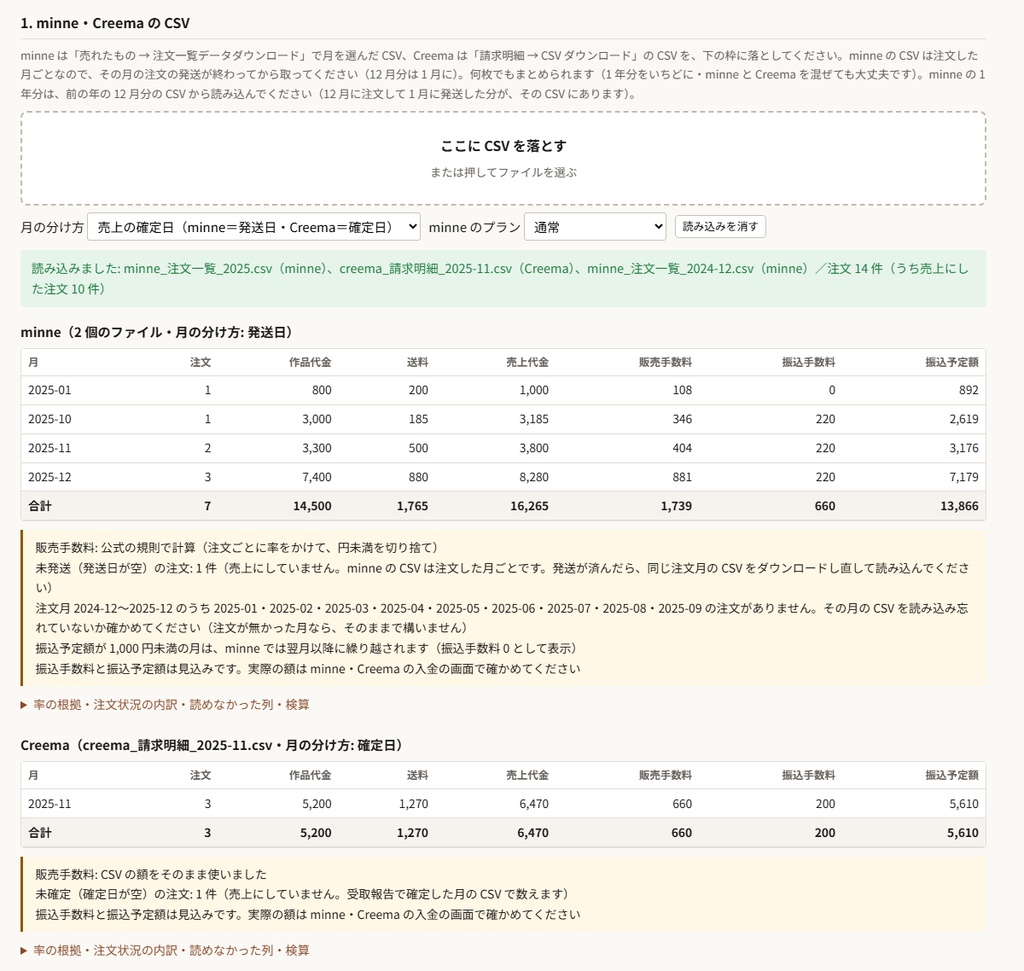Viewport: 1024px width, 971px height.
Task: Click Creema 2025-11 row 送料 1,270
Action: pyautogui.click(x=414, y=804)
